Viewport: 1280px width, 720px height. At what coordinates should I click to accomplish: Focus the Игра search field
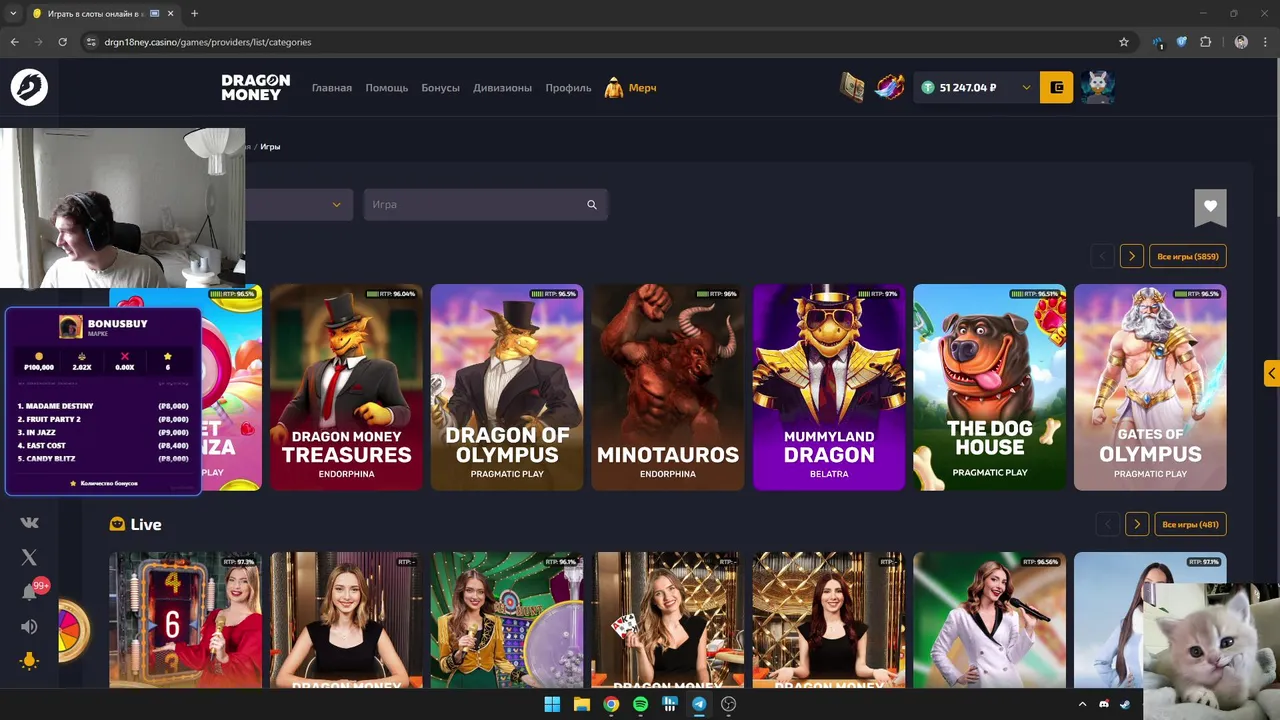pyautogui.click(x=485, y=204)
